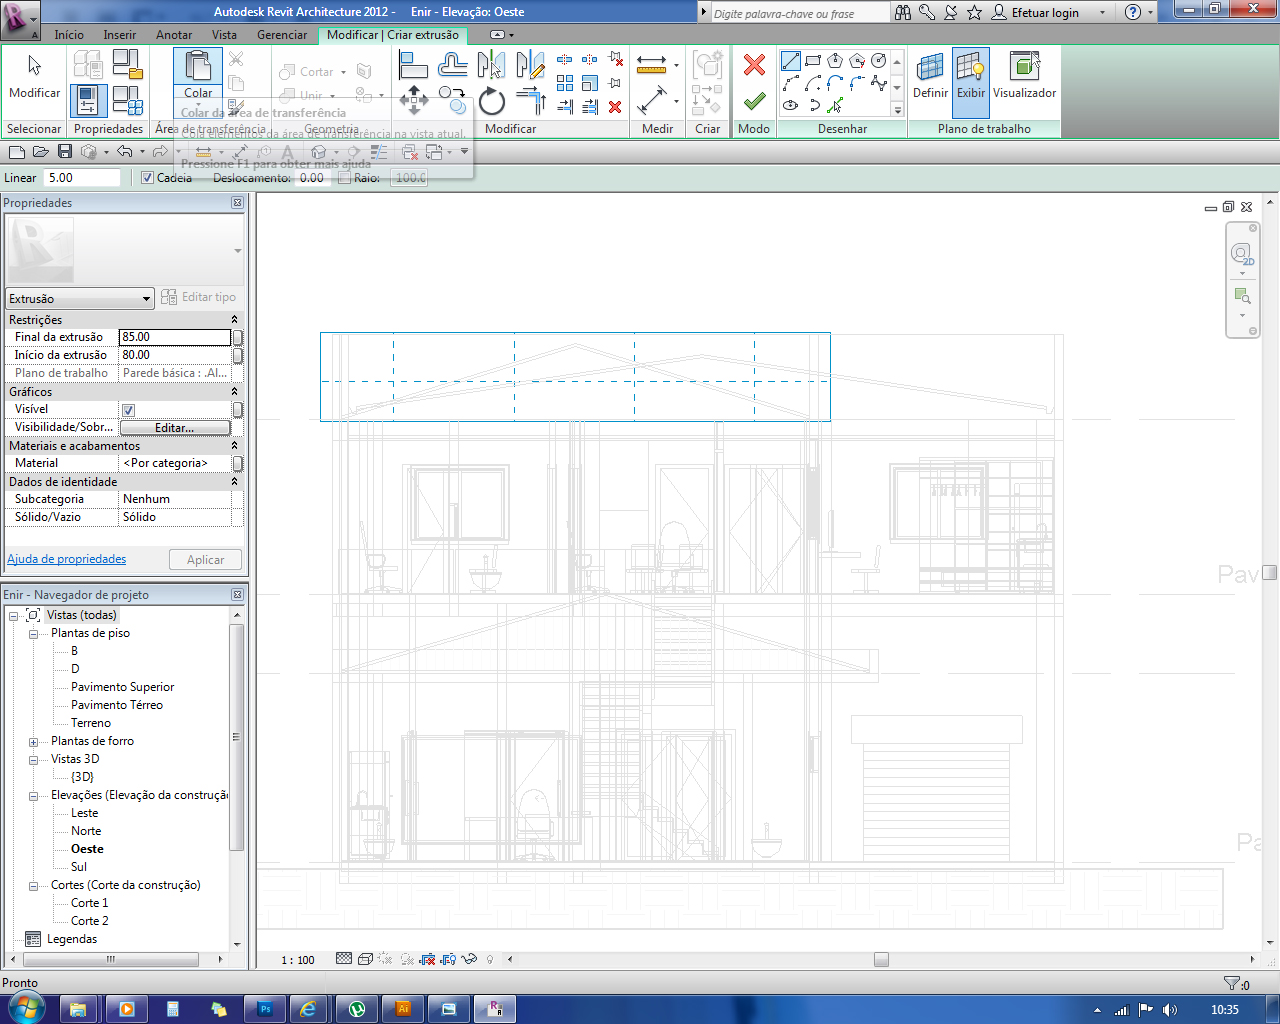Click the green Finish Edit Mode checkmark

click(x=754, y=101)
